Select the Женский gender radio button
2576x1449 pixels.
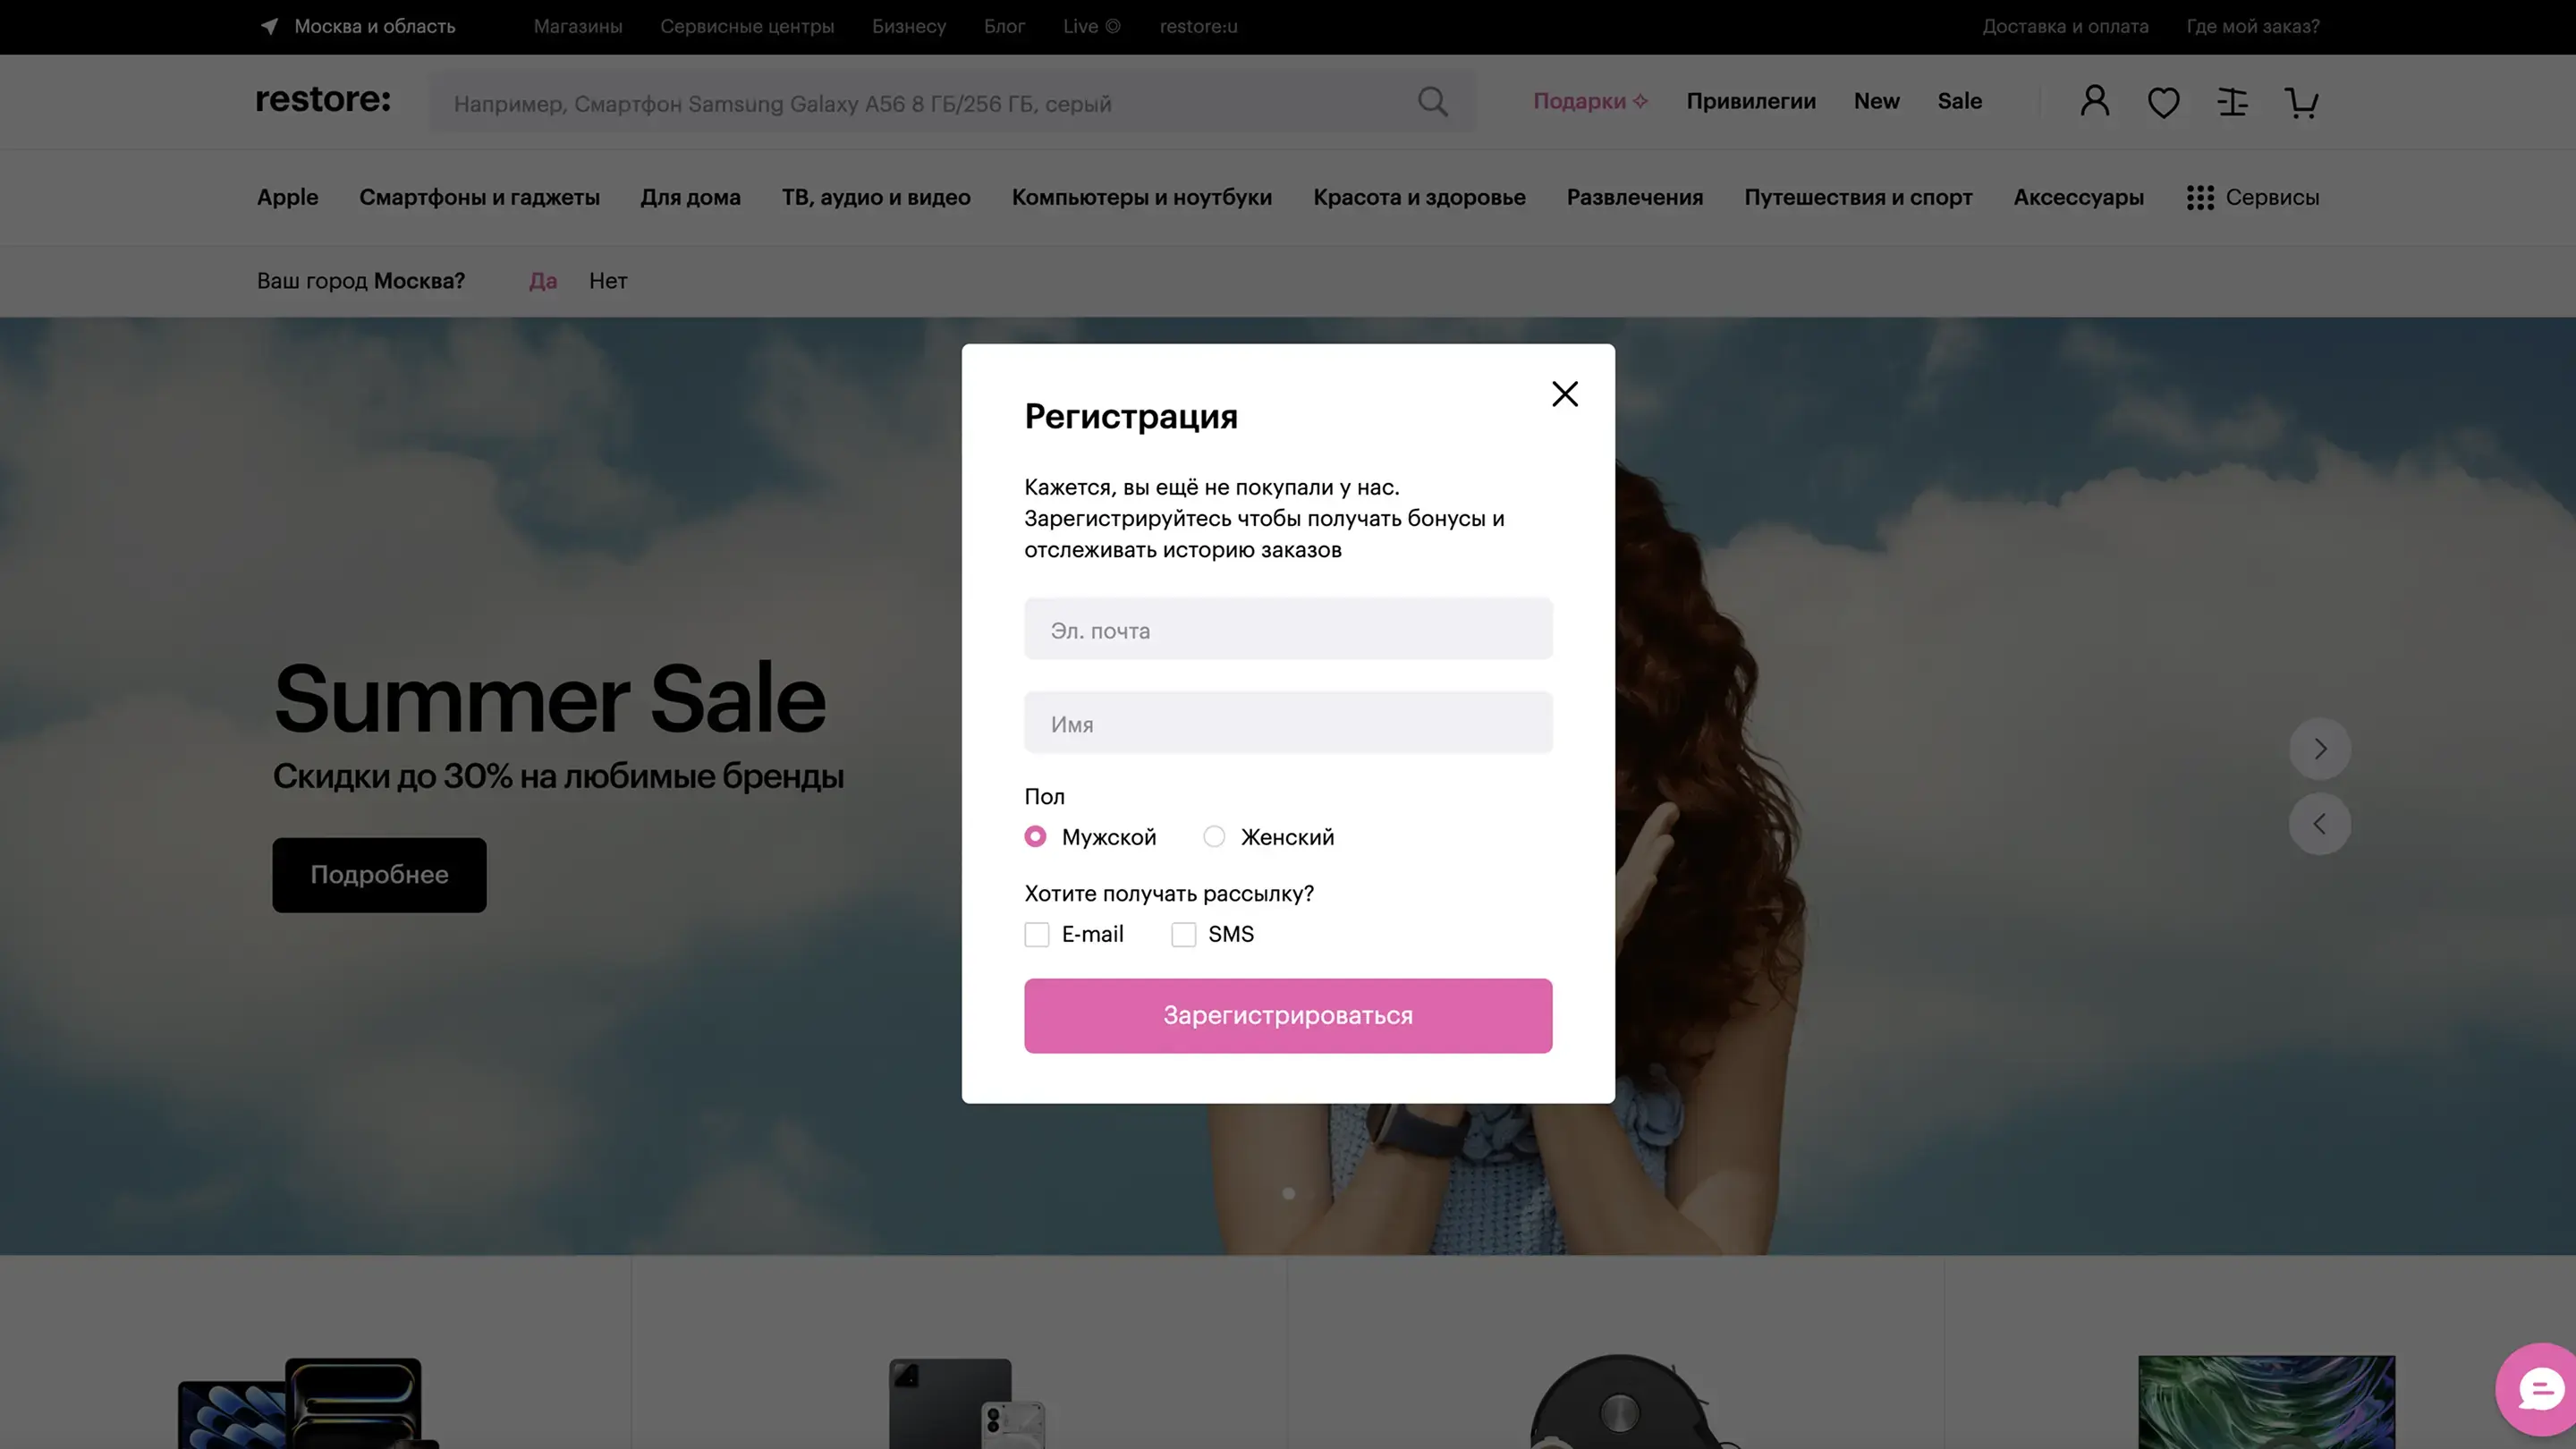1213,837
